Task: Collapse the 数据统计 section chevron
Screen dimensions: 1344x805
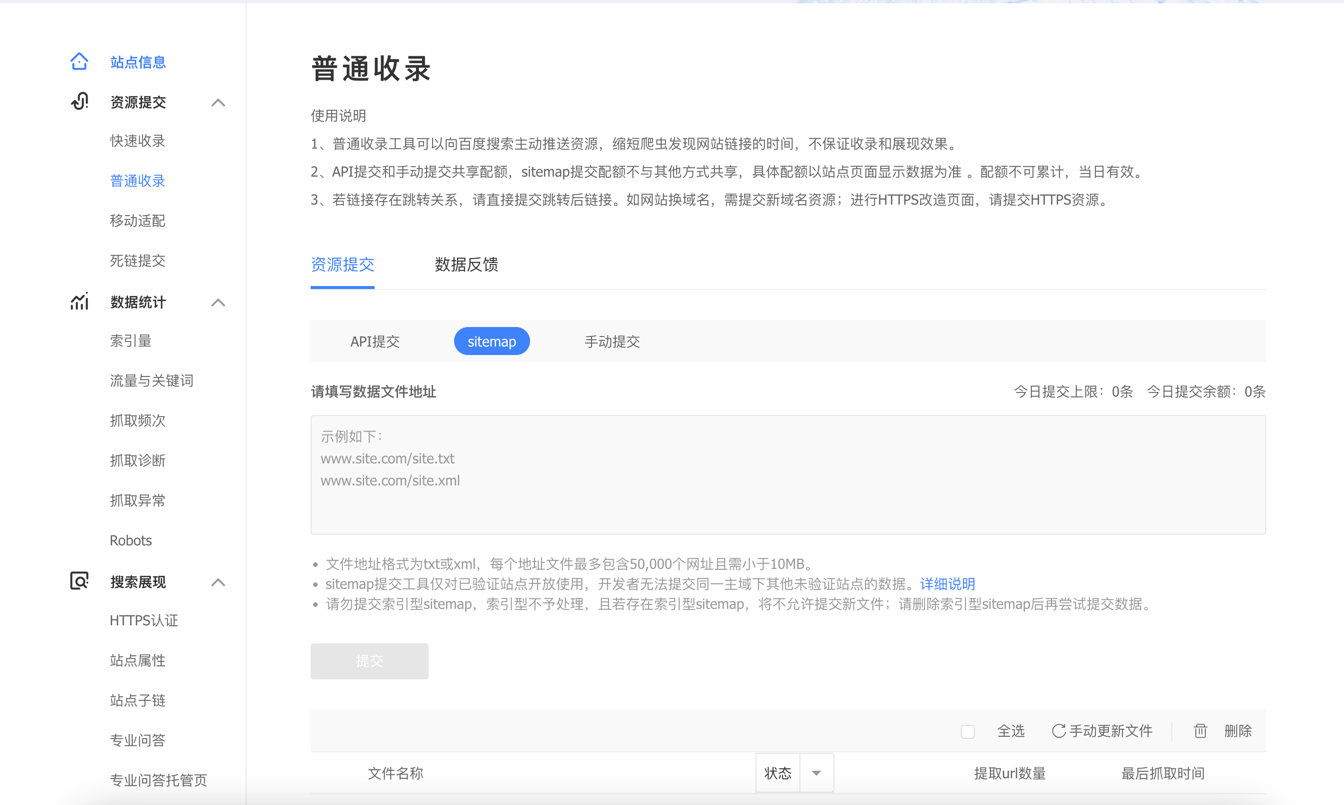Action: pyautogui.click(x=218, y=302)
